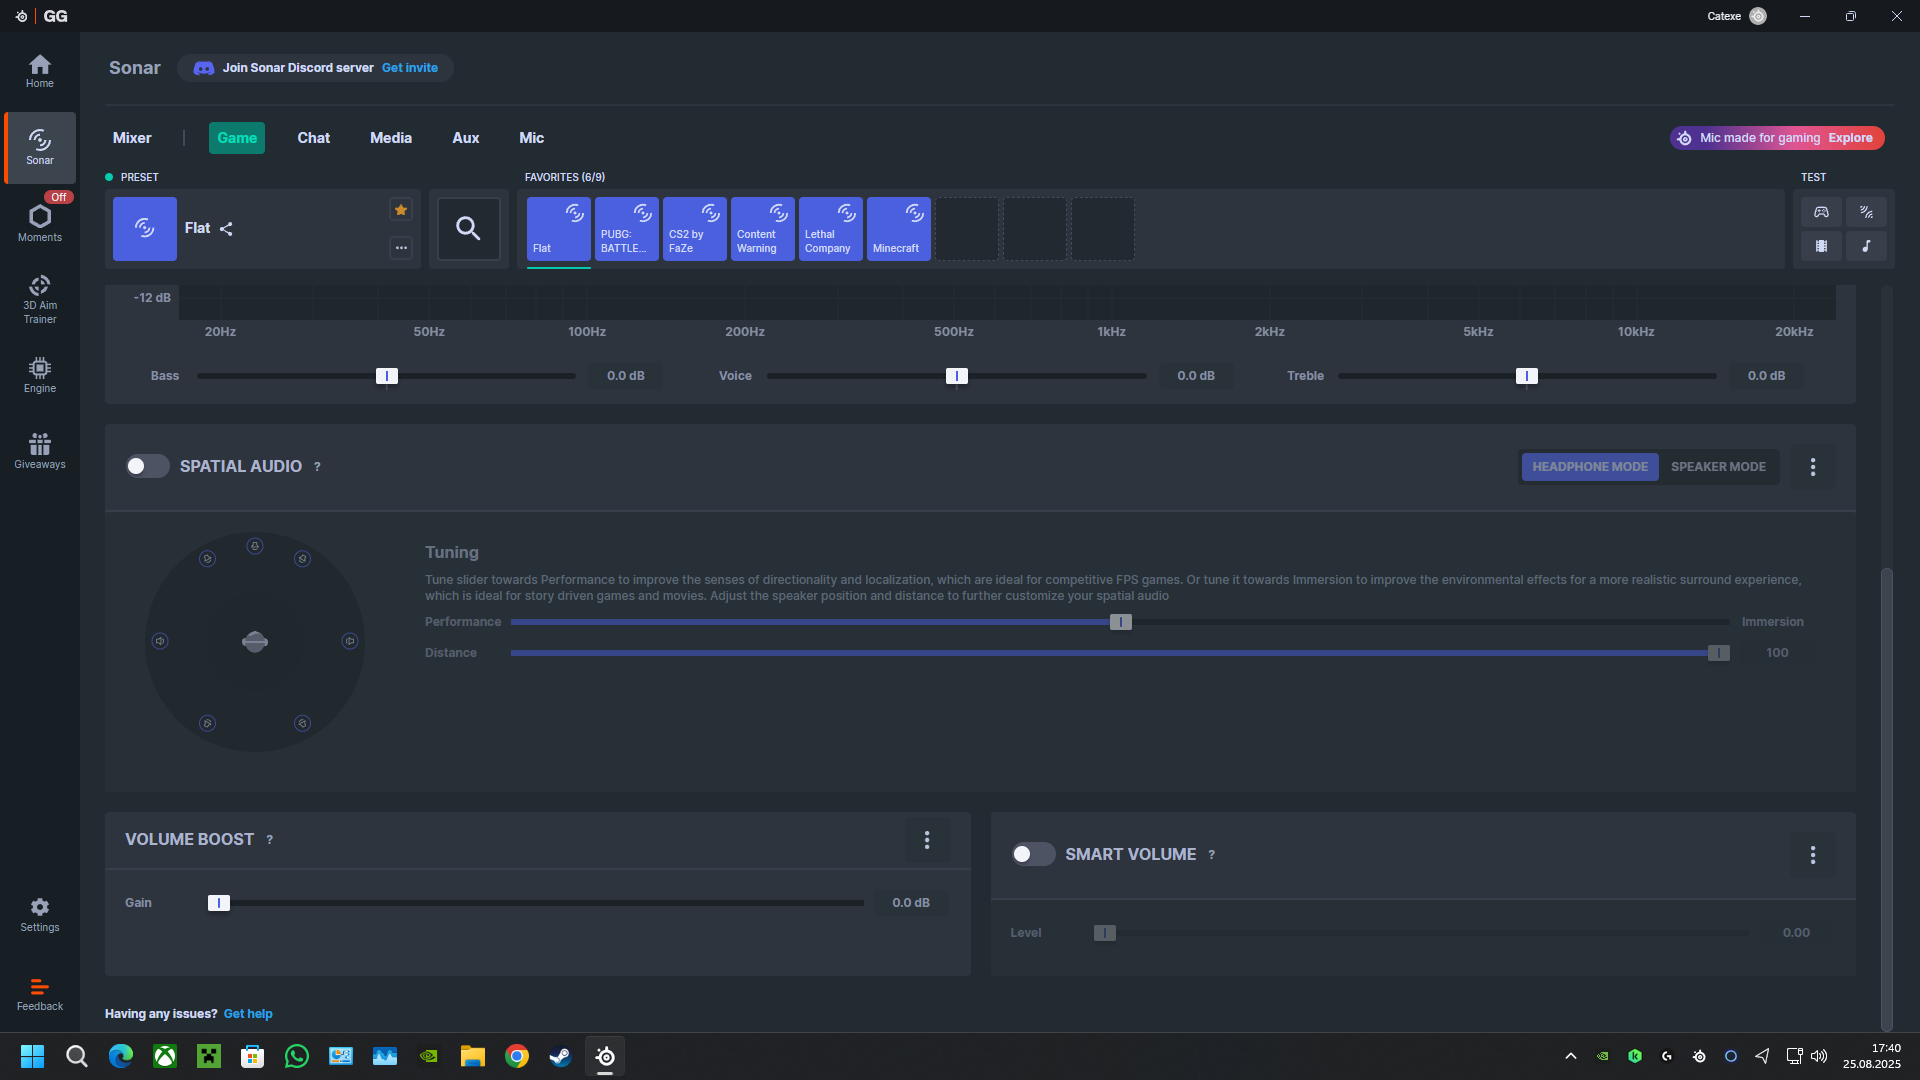Open the Xbox app from taskbar
The width and height of the screenshot is (1920, 1080).
(x=165, y=1056)
